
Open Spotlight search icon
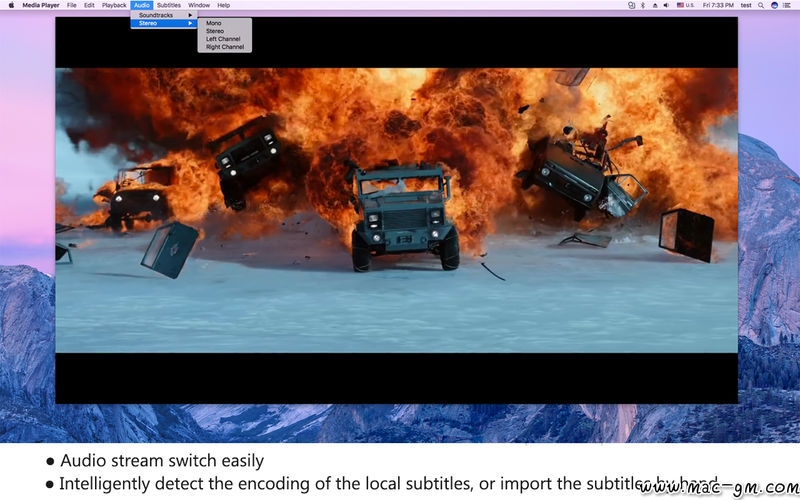(761, 5)
